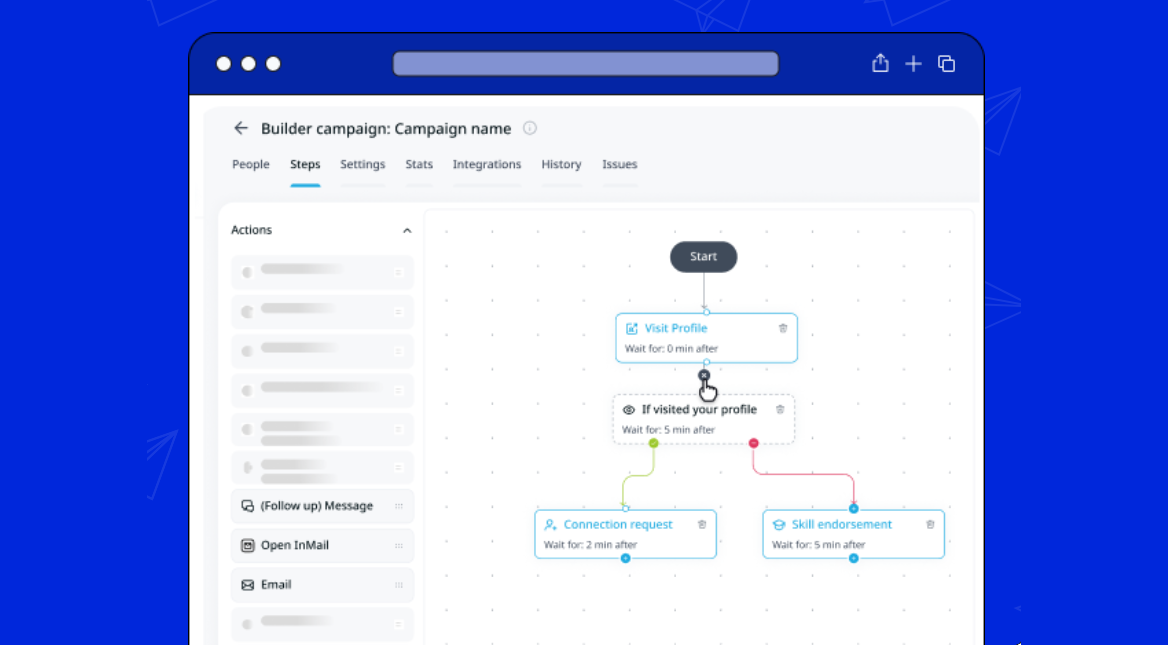
Task: Open the campaign name info icon
Action: click(530, 128)
